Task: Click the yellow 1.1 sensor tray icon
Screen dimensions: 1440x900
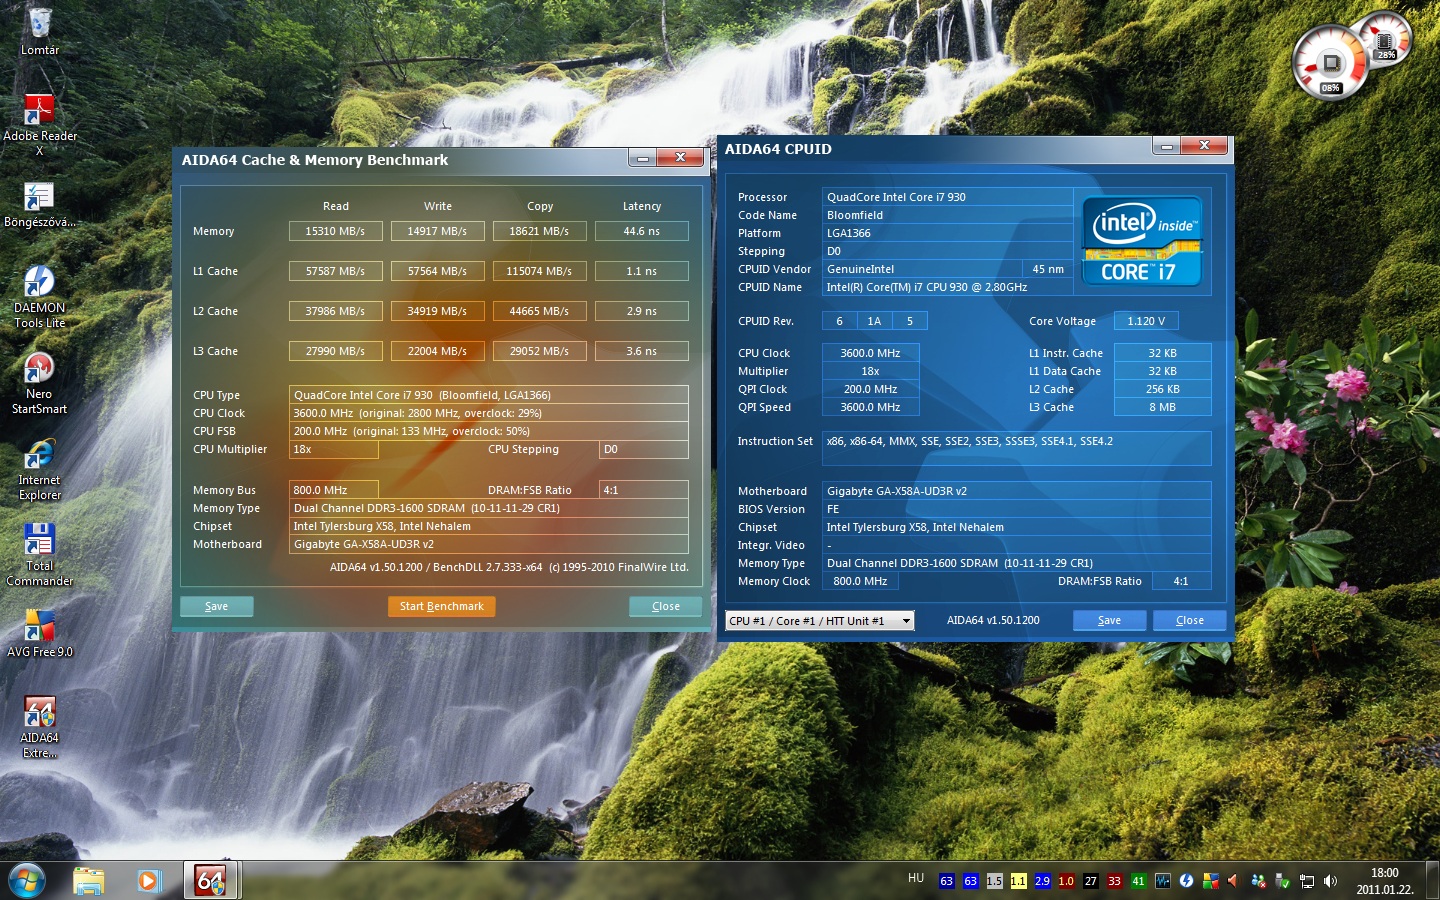Action: (1018, 881)
